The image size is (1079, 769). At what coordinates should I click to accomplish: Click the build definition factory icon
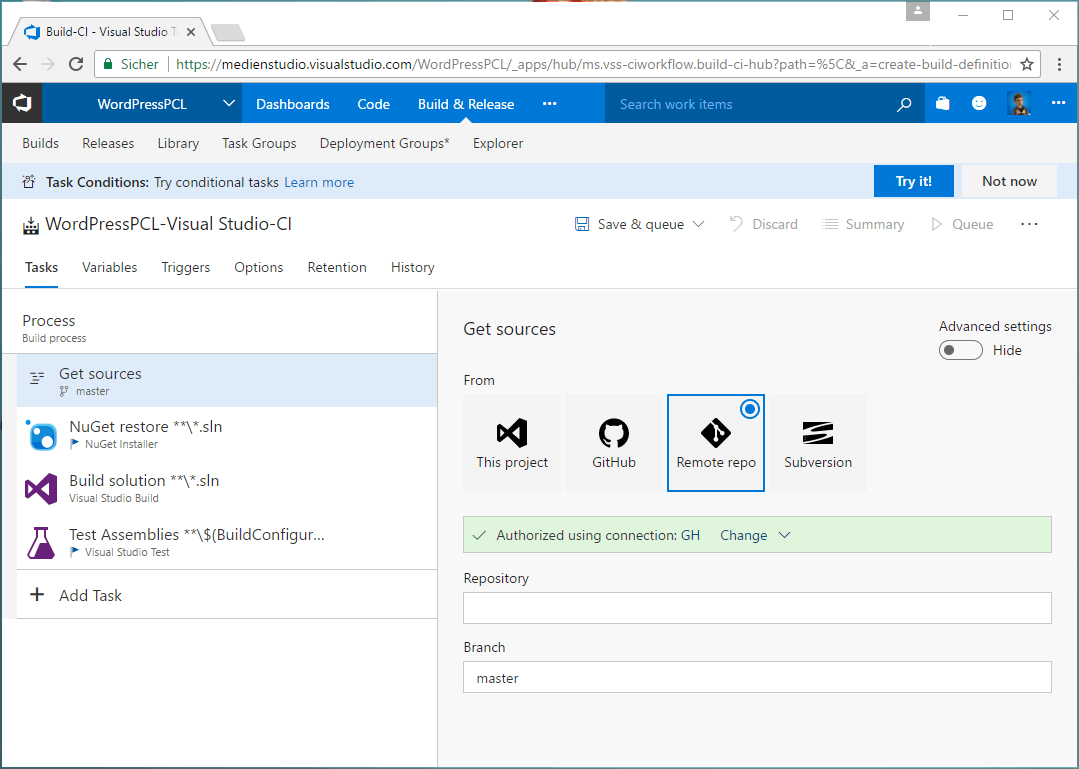pos(31,226)
